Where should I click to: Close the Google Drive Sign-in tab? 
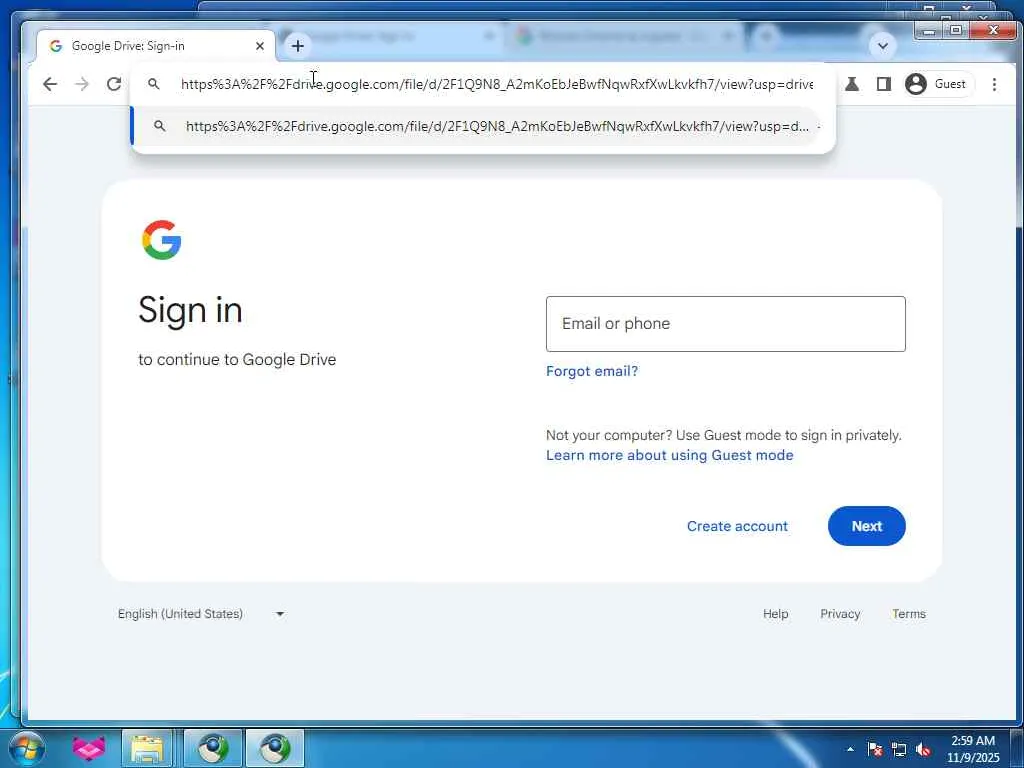pos(260,46)
